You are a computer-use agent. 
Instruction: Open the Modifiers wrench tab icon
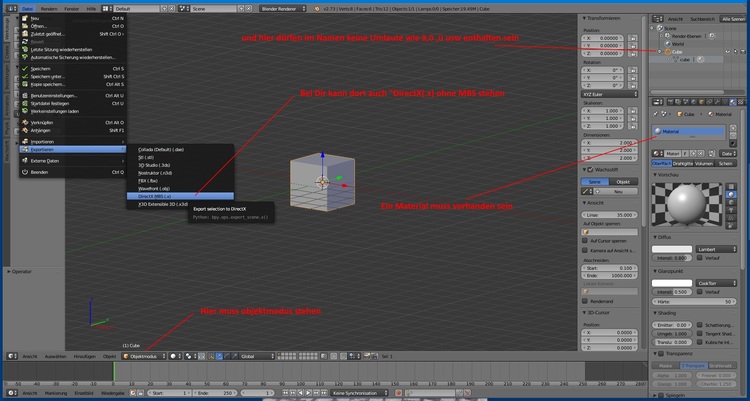click(717, 101)
